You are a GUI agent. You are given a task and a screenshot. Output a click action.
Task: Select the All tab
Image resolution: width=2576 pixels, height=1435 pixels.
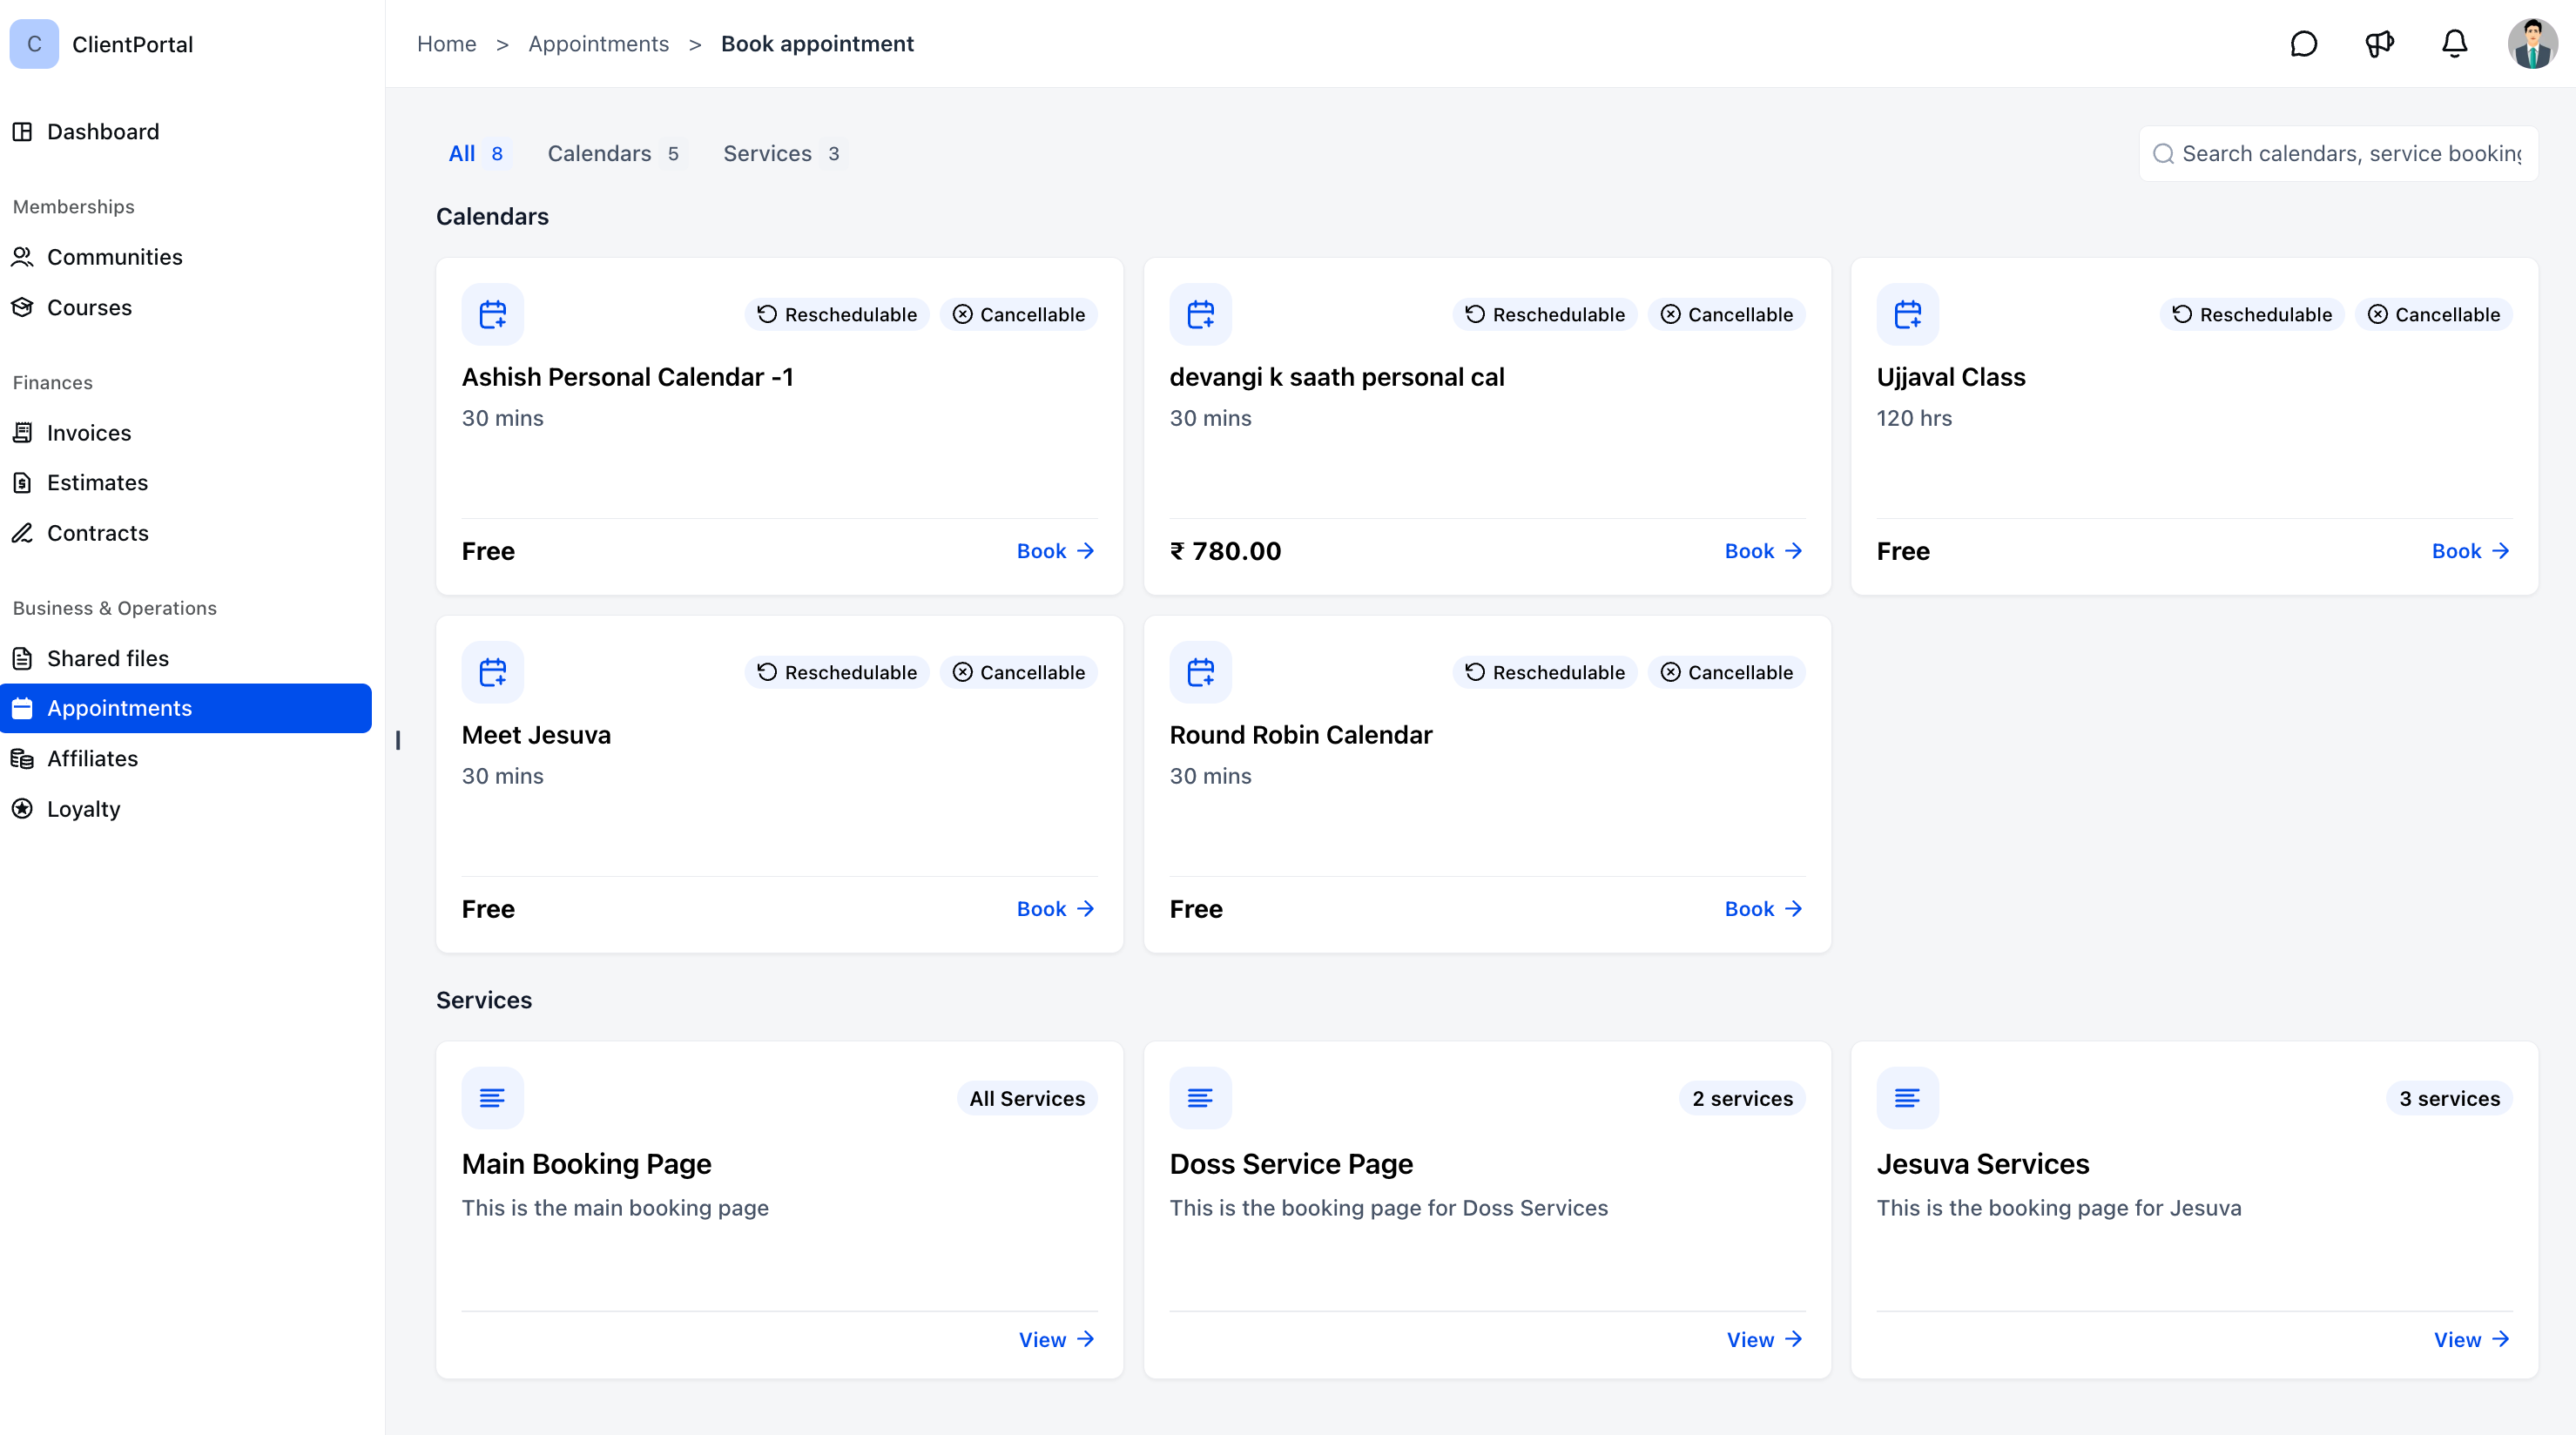tap(476, 153)
